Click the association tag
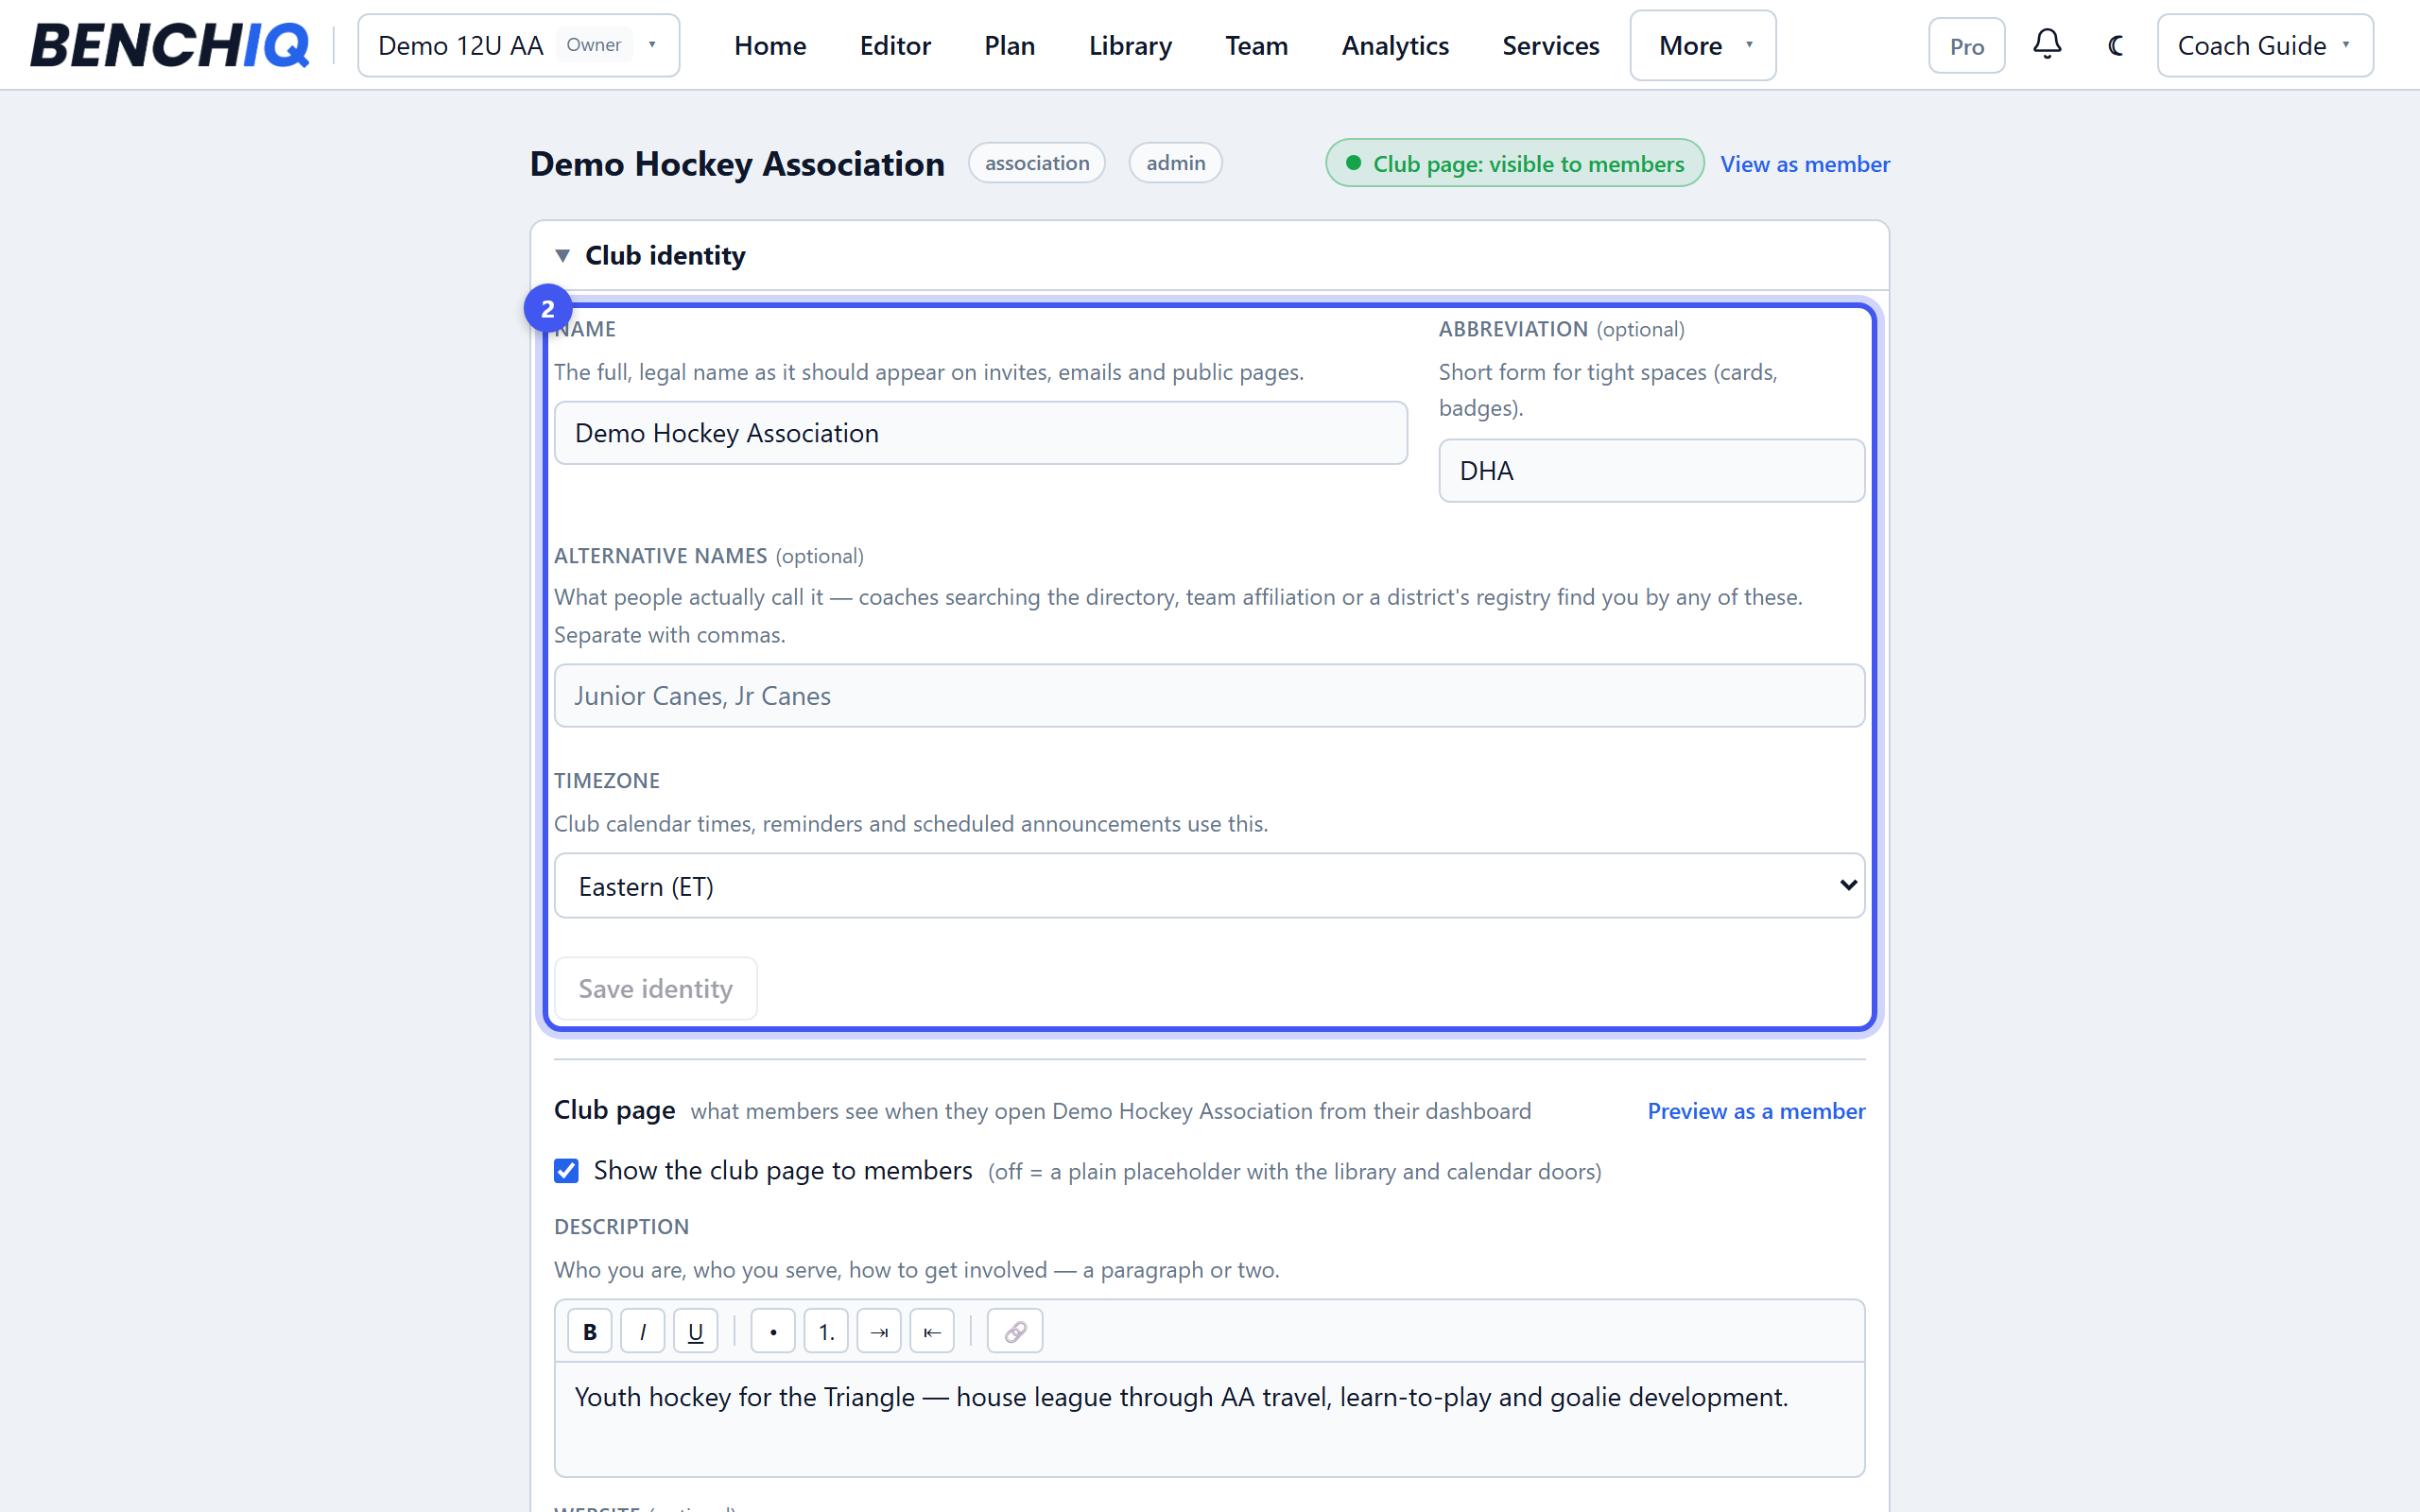 click(x=1036, y=163)
